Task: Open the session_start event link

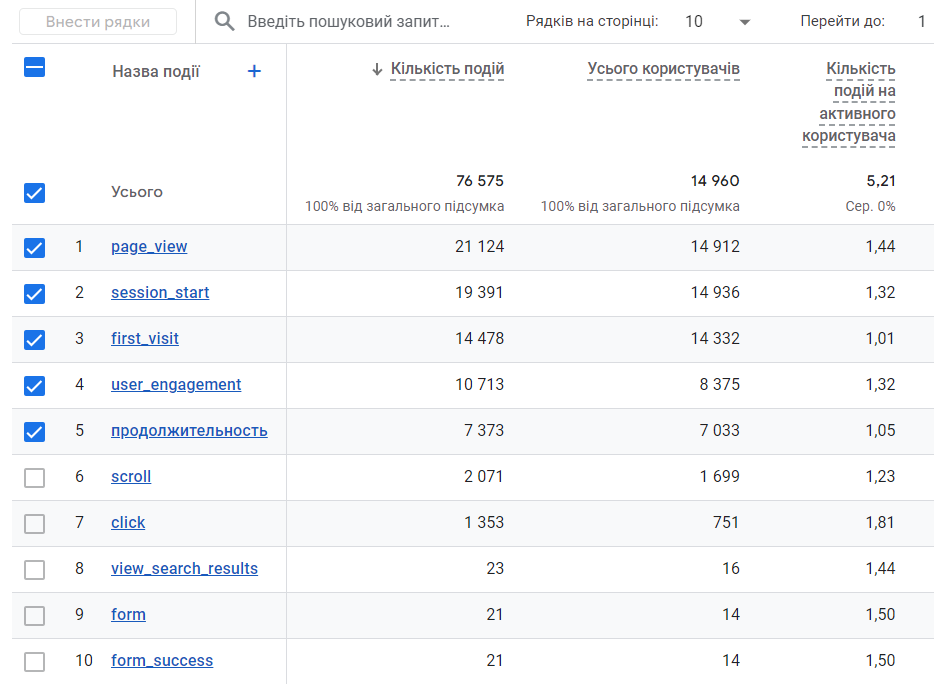Action: coord(160,293)
